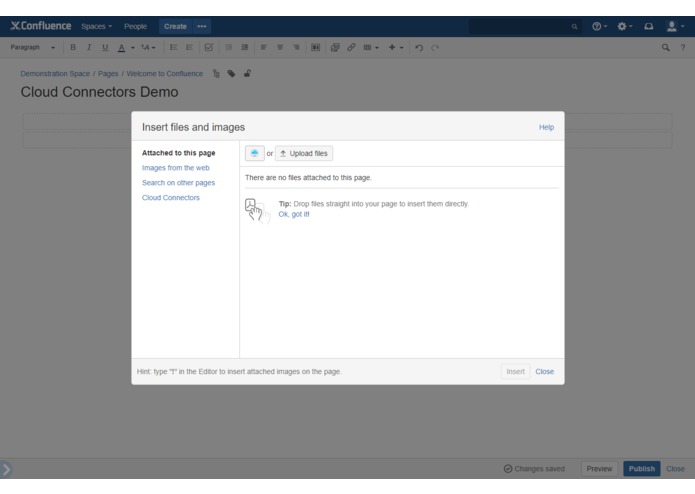
Task: Click the Insert button in dialog
Action: [x=515, y=372]
